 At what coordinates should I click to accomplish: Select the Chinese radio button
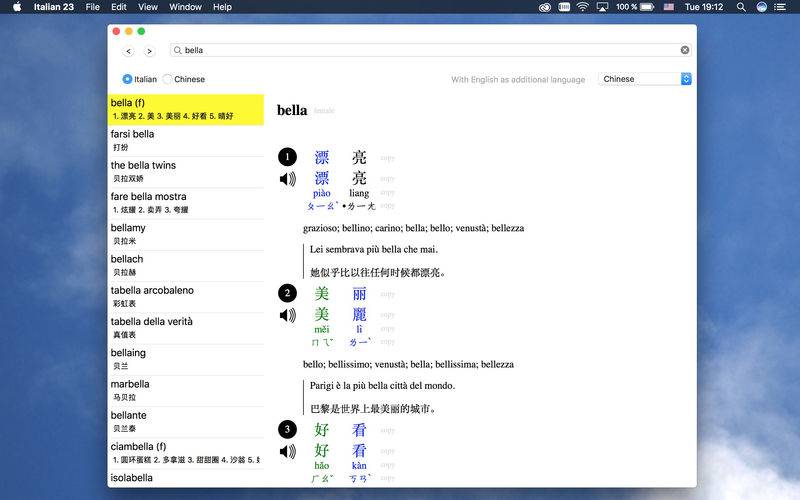[x=167, y=79]
